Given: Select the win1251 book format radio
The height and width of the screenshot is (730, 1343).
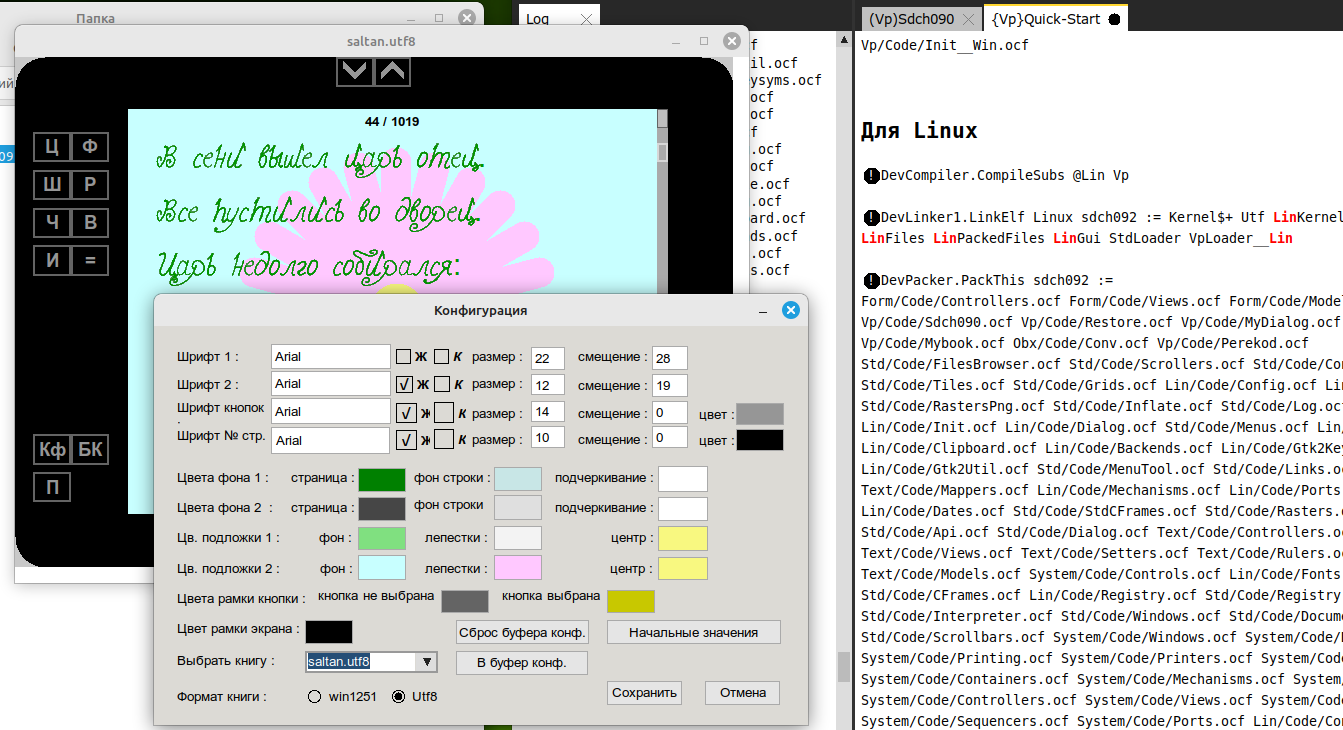Looking at the screenshot, I should coord(315,696).
